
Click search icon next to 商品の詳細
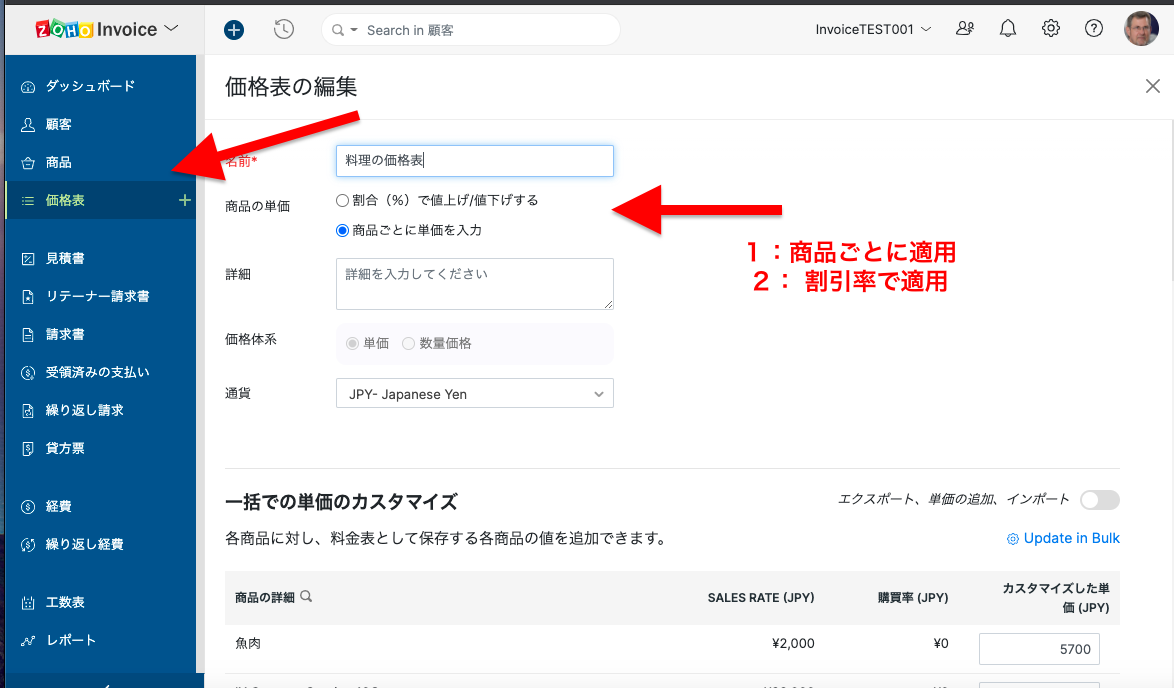click(307, 597)
